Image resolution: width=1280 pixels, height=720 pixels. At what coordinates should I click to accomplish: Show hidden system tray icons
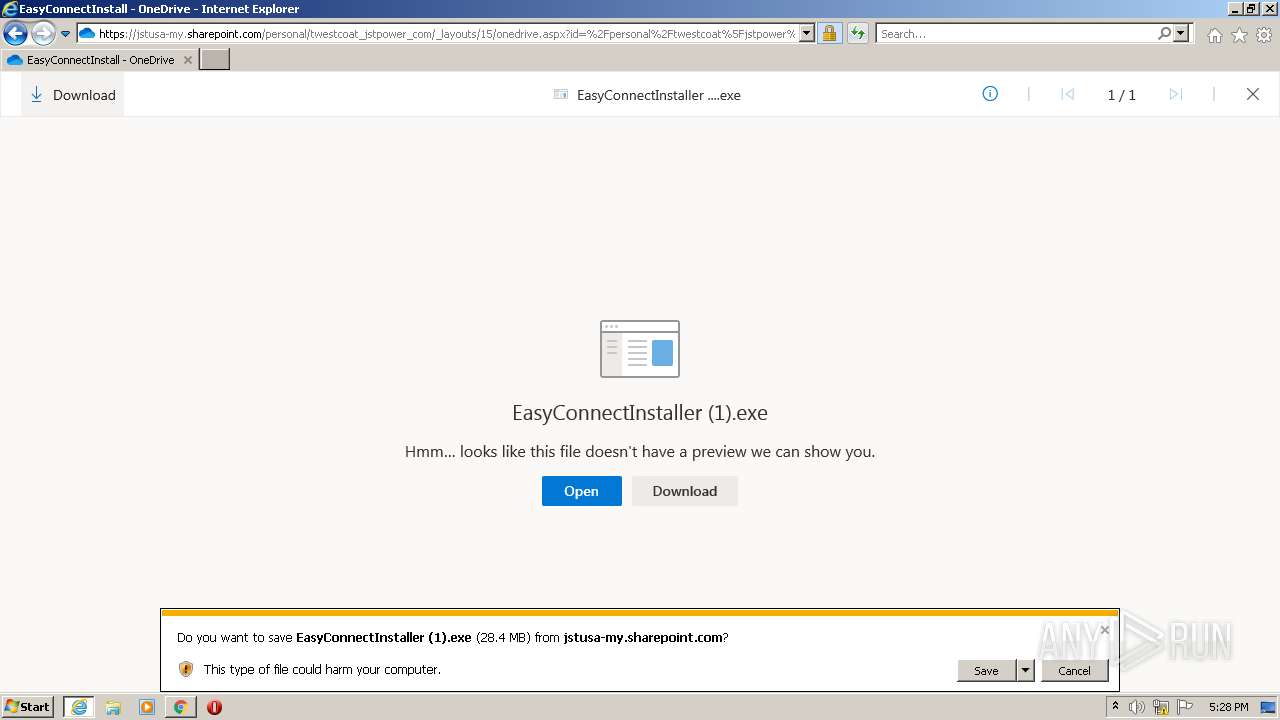1115,707
